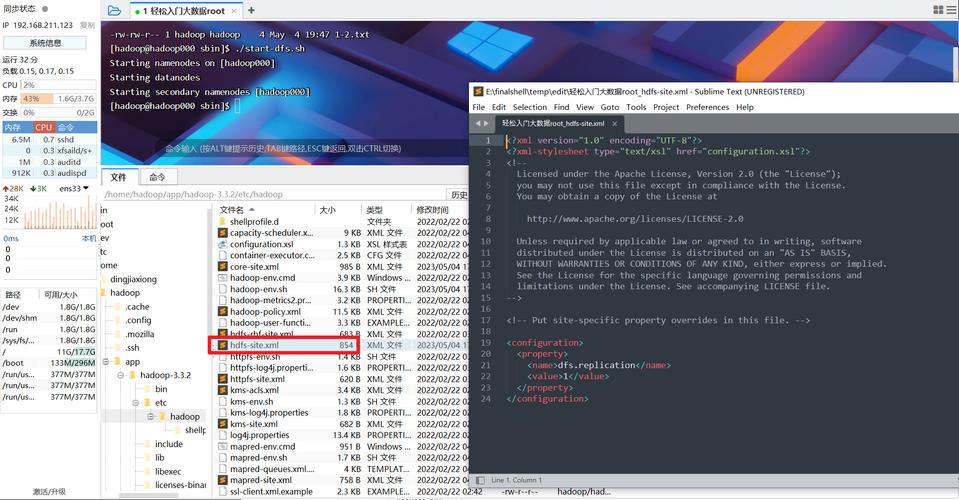
Task: Toggle sidebar icon in Sublime status bar
Action: click(x=480, y=480)
